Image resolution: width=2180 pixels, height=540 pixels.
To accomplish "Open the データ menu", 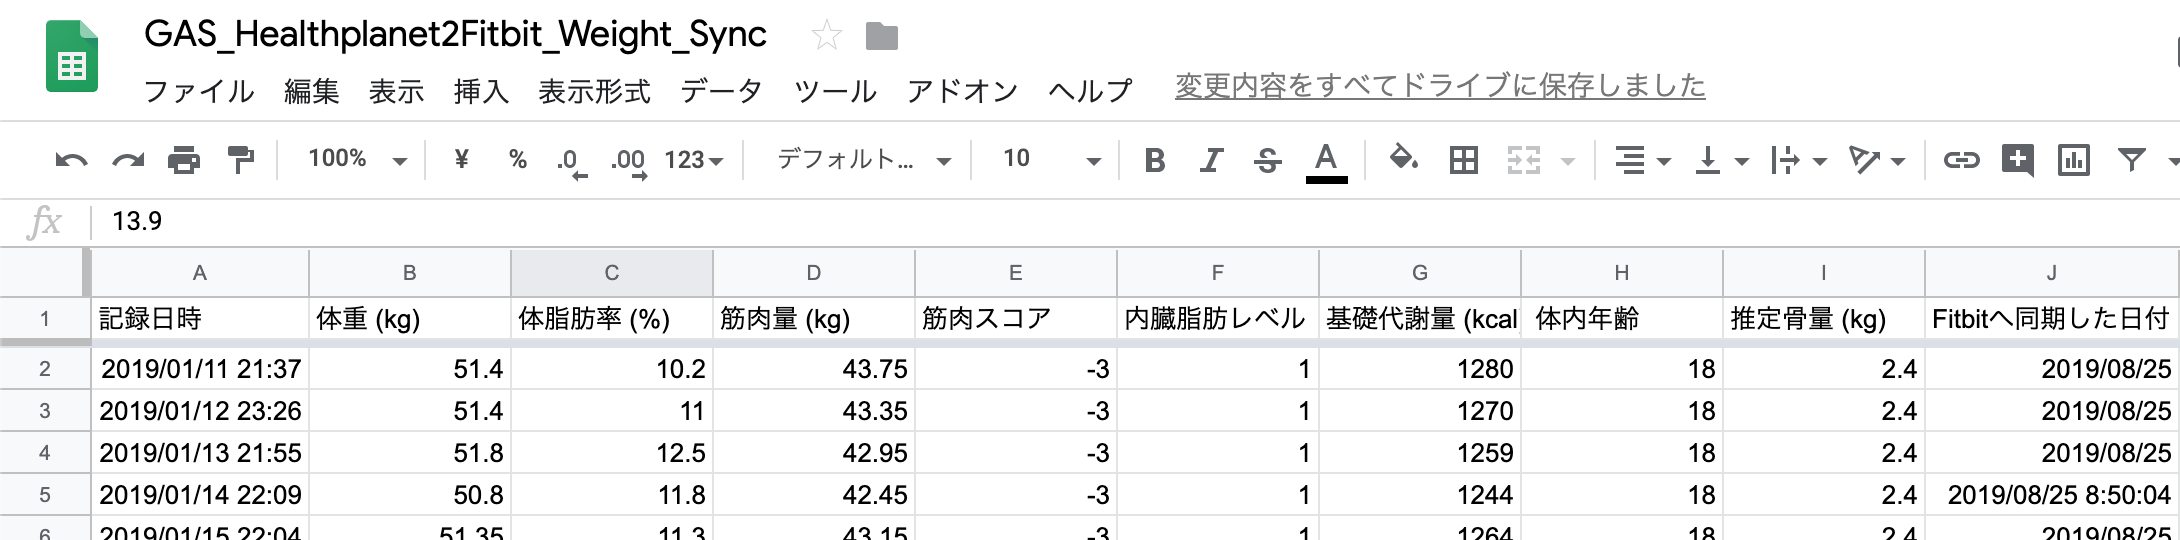I will click(721, 91).
